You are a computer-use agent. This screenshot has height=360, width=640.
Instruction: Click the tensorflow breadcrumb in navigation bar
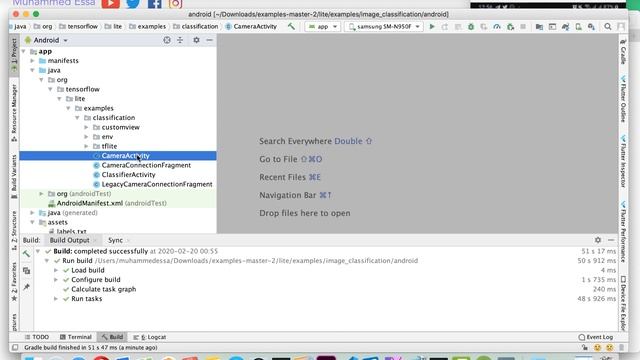(79, 27)
